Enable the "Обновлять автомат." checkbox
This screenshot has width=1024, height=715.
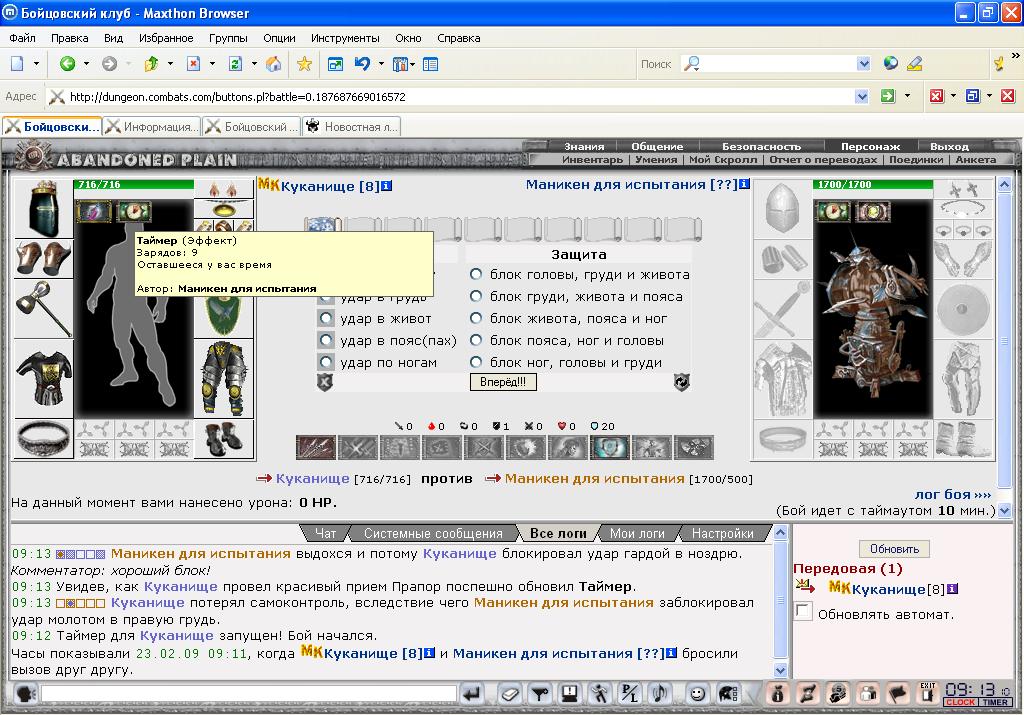[803, 612]
